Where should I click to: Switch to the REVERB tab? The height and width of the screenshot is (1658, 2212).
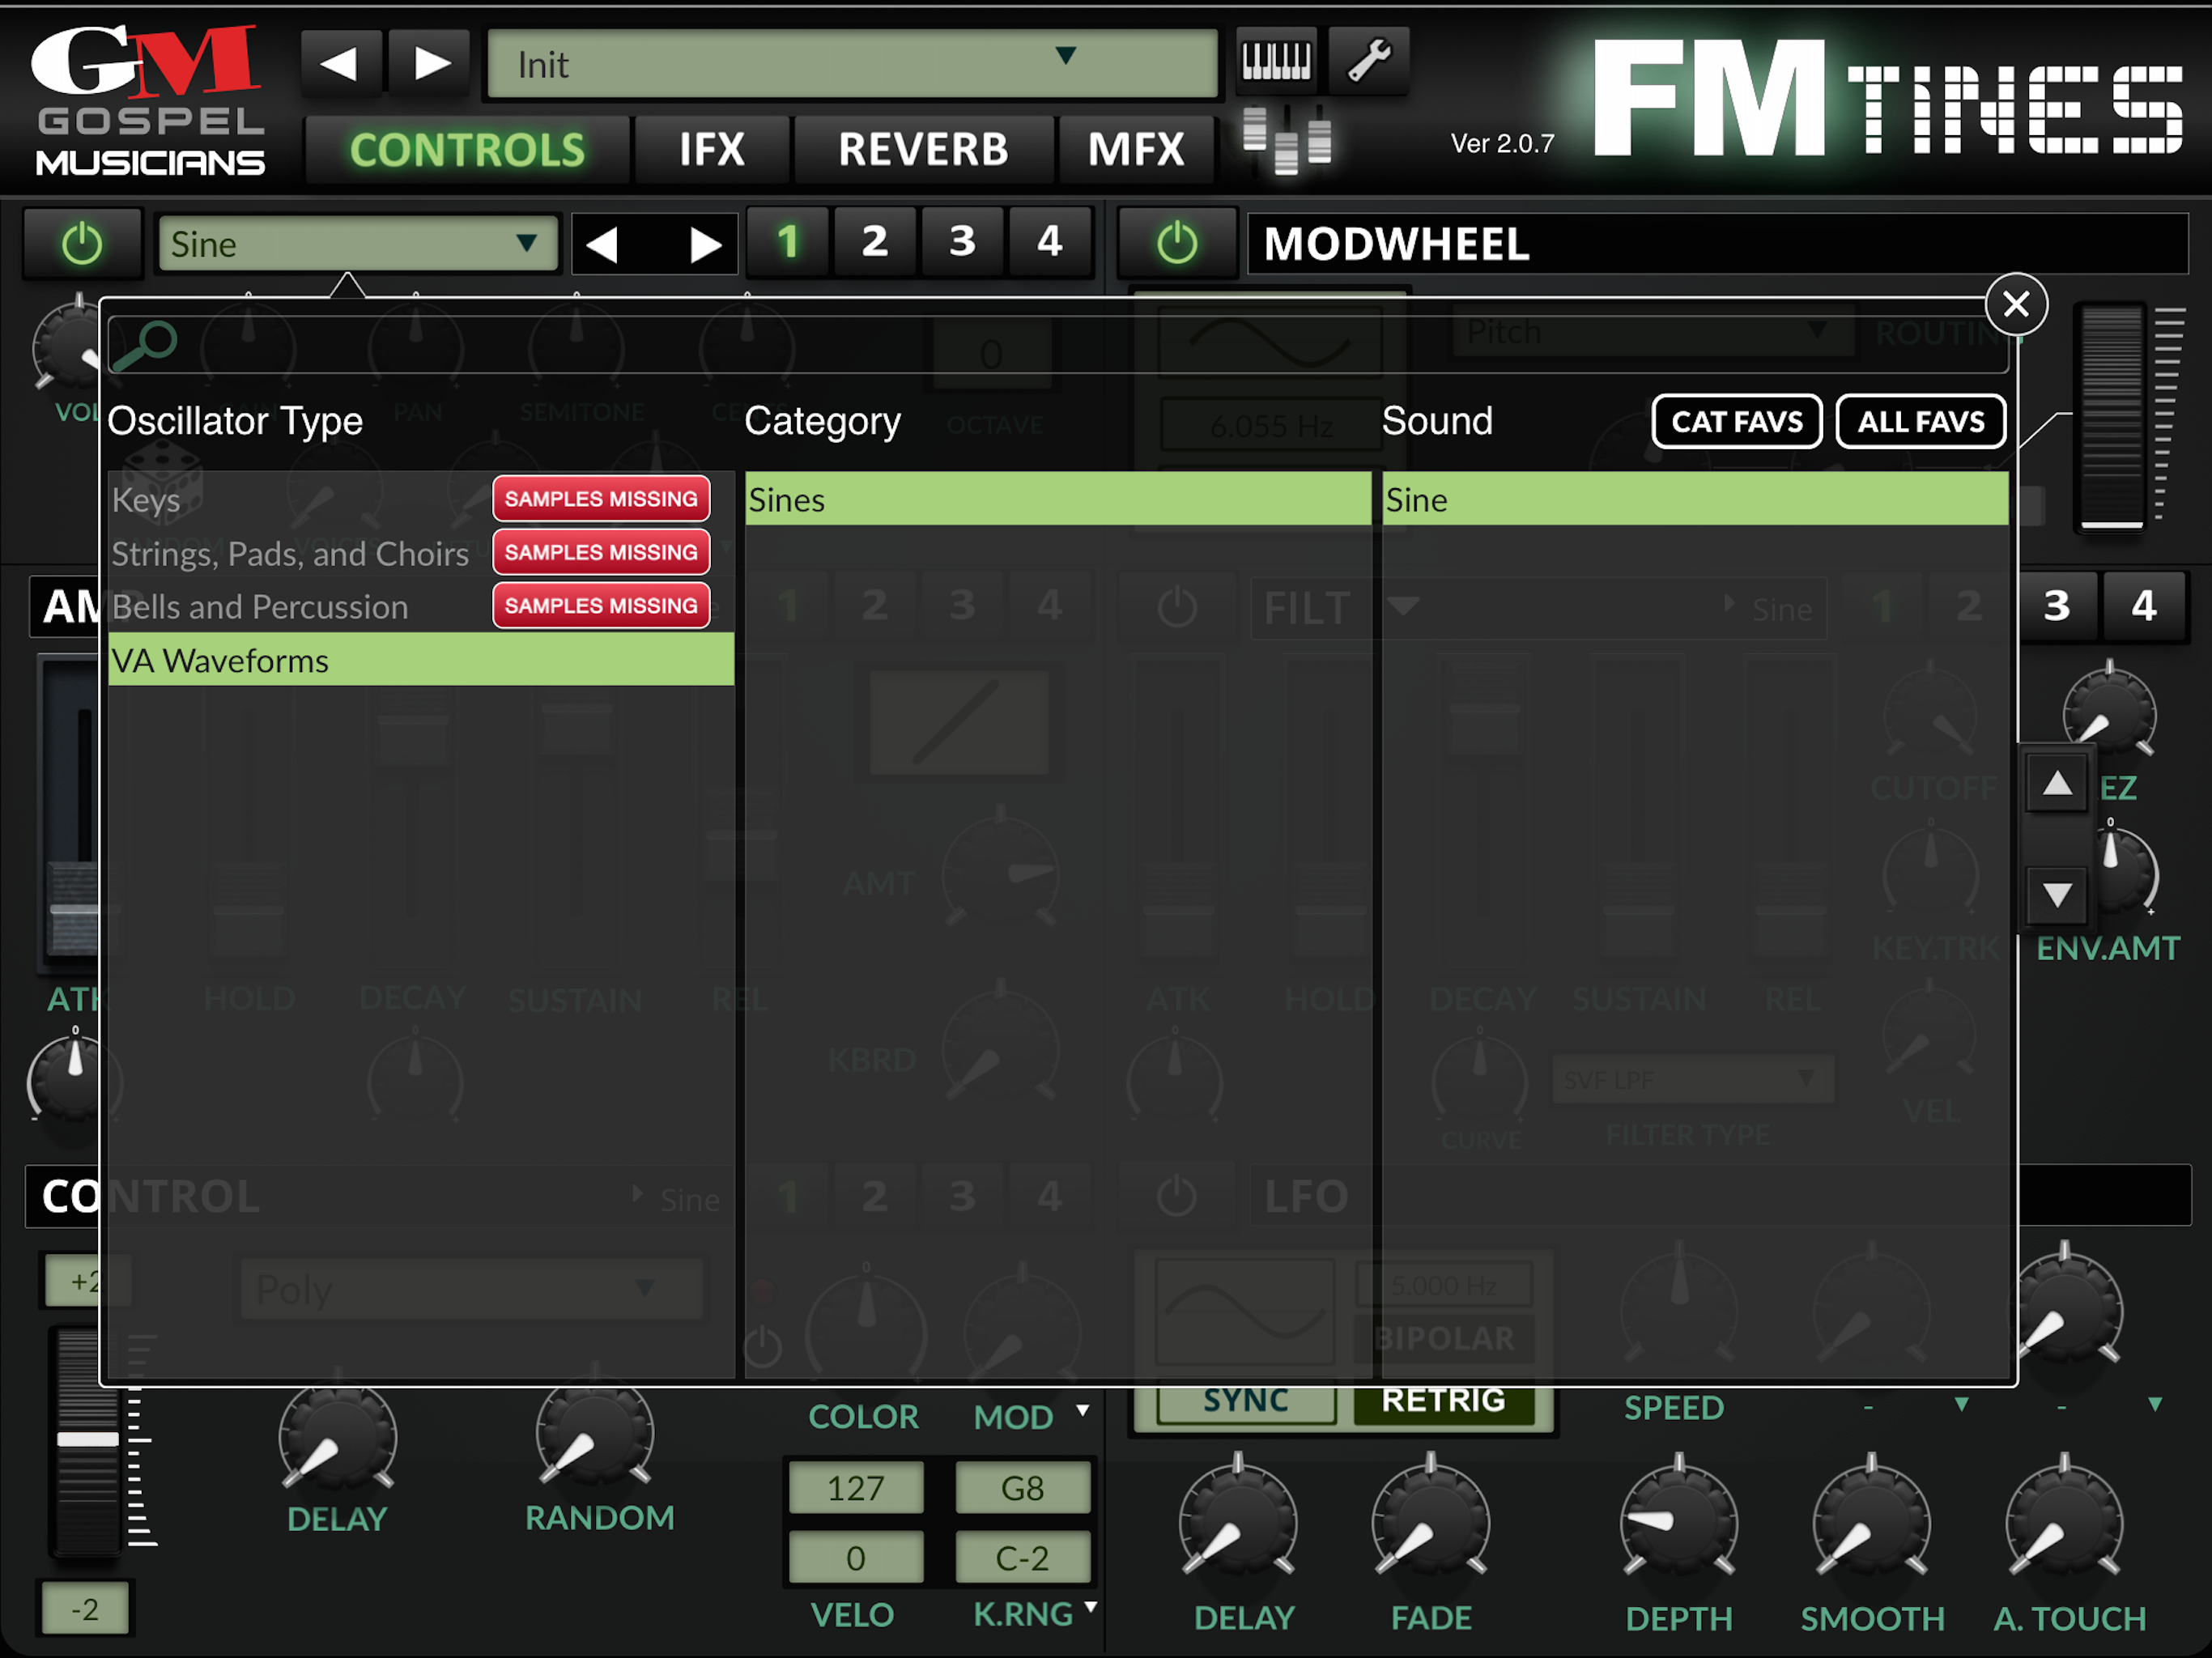tap(923, 150)
